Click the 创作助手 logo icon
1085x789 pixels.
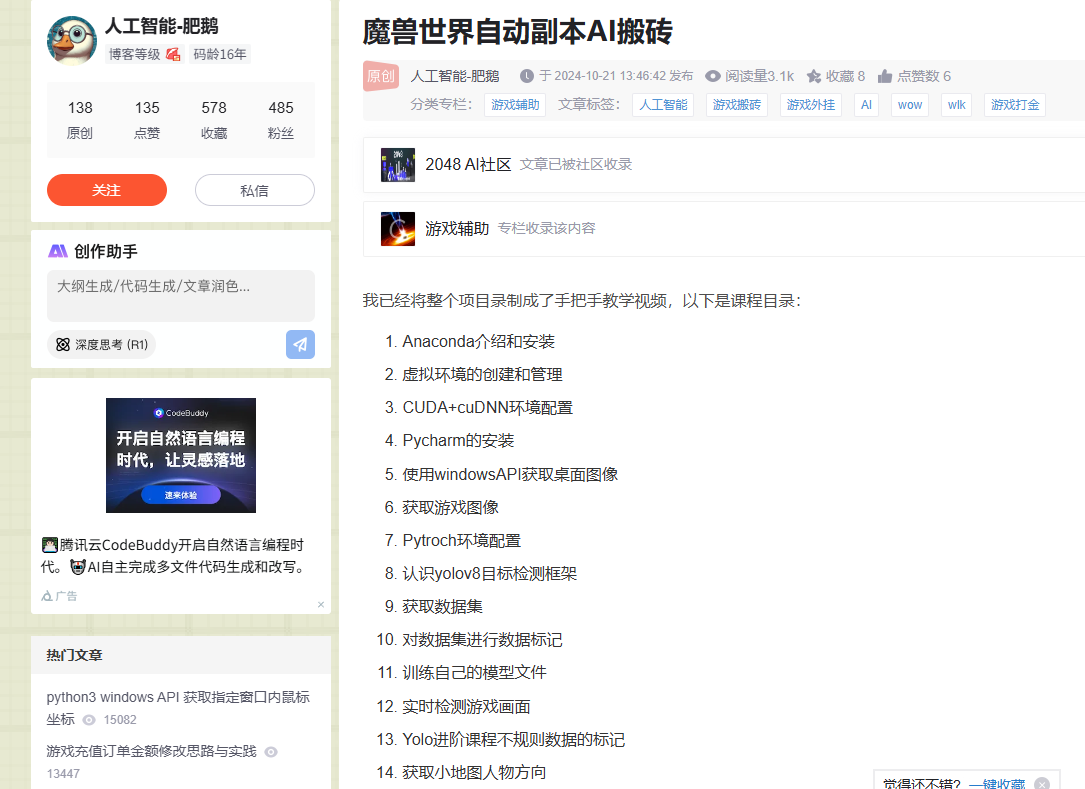coord(57,251)
